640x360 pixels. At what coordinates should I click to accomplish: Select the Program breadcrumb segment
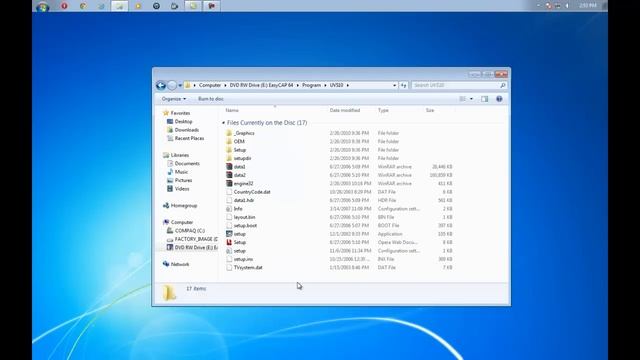(x=311, y=85)
